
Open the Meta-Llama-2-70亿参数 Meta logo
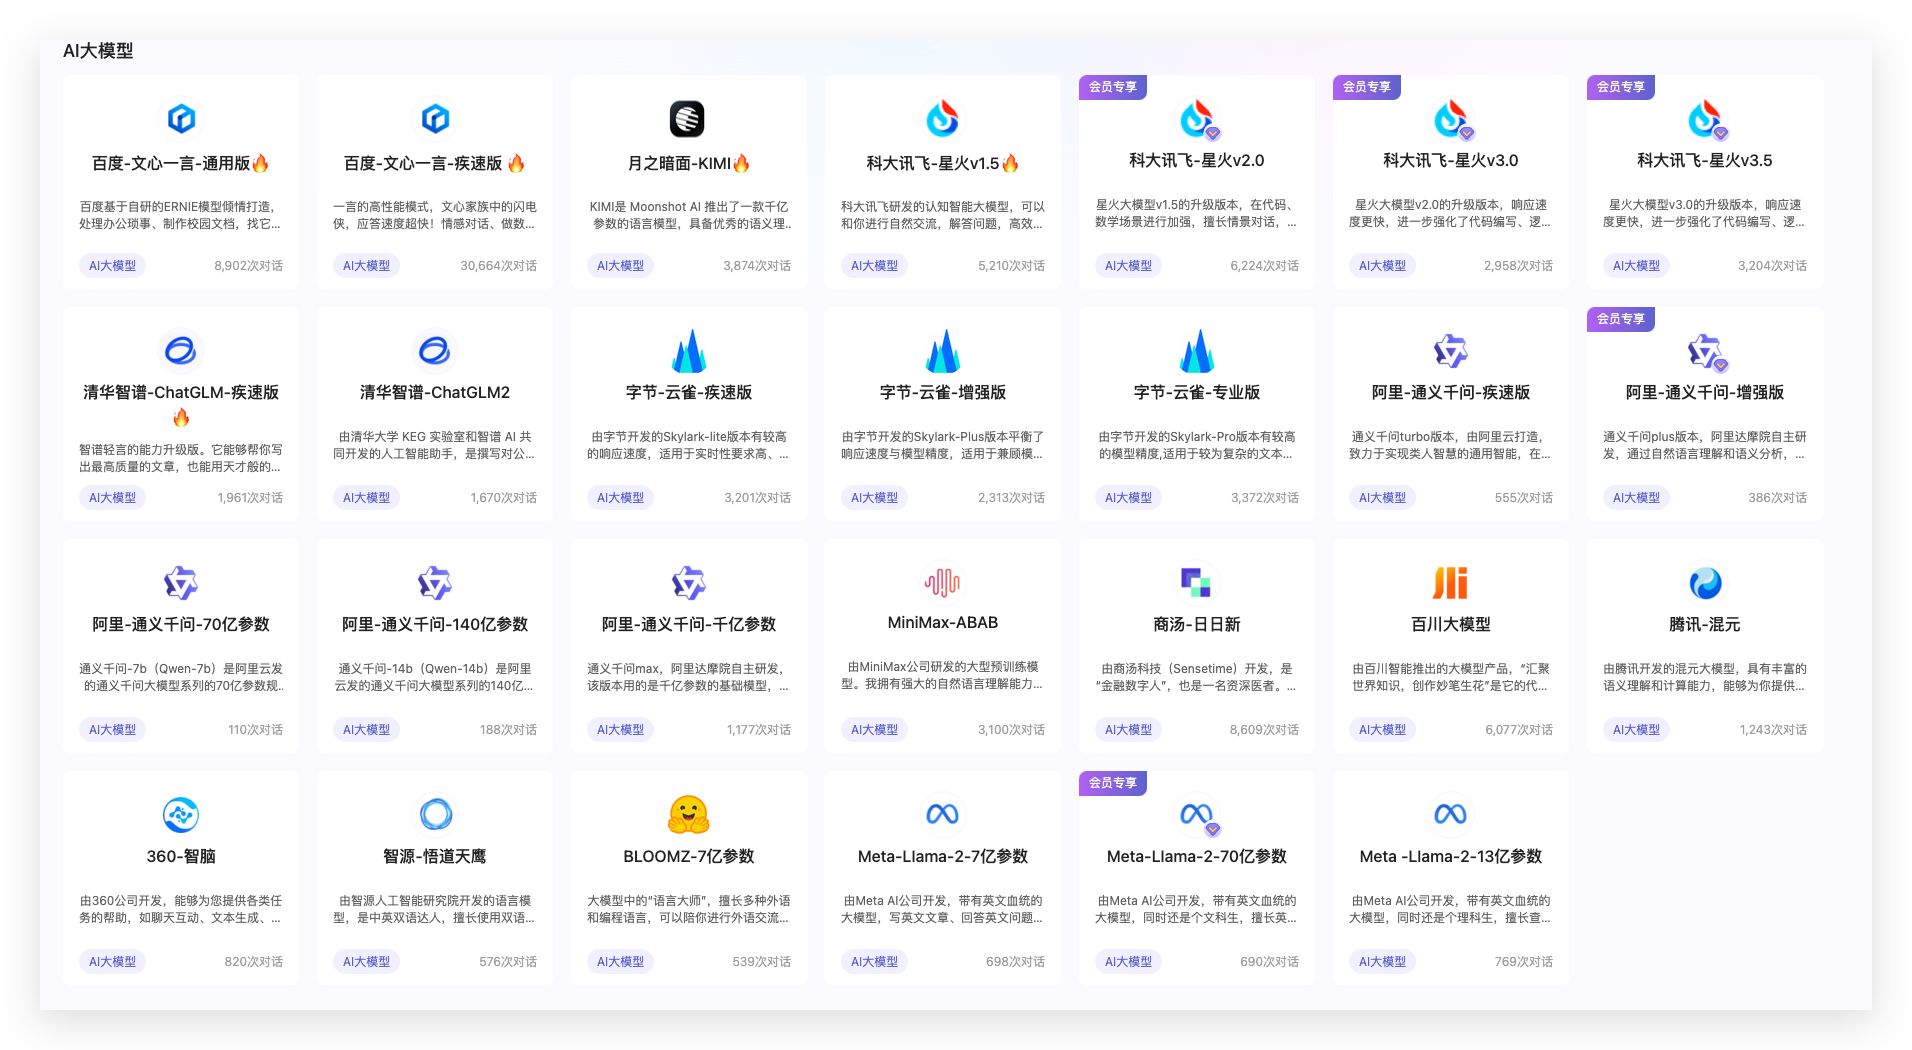point(1197,815)
